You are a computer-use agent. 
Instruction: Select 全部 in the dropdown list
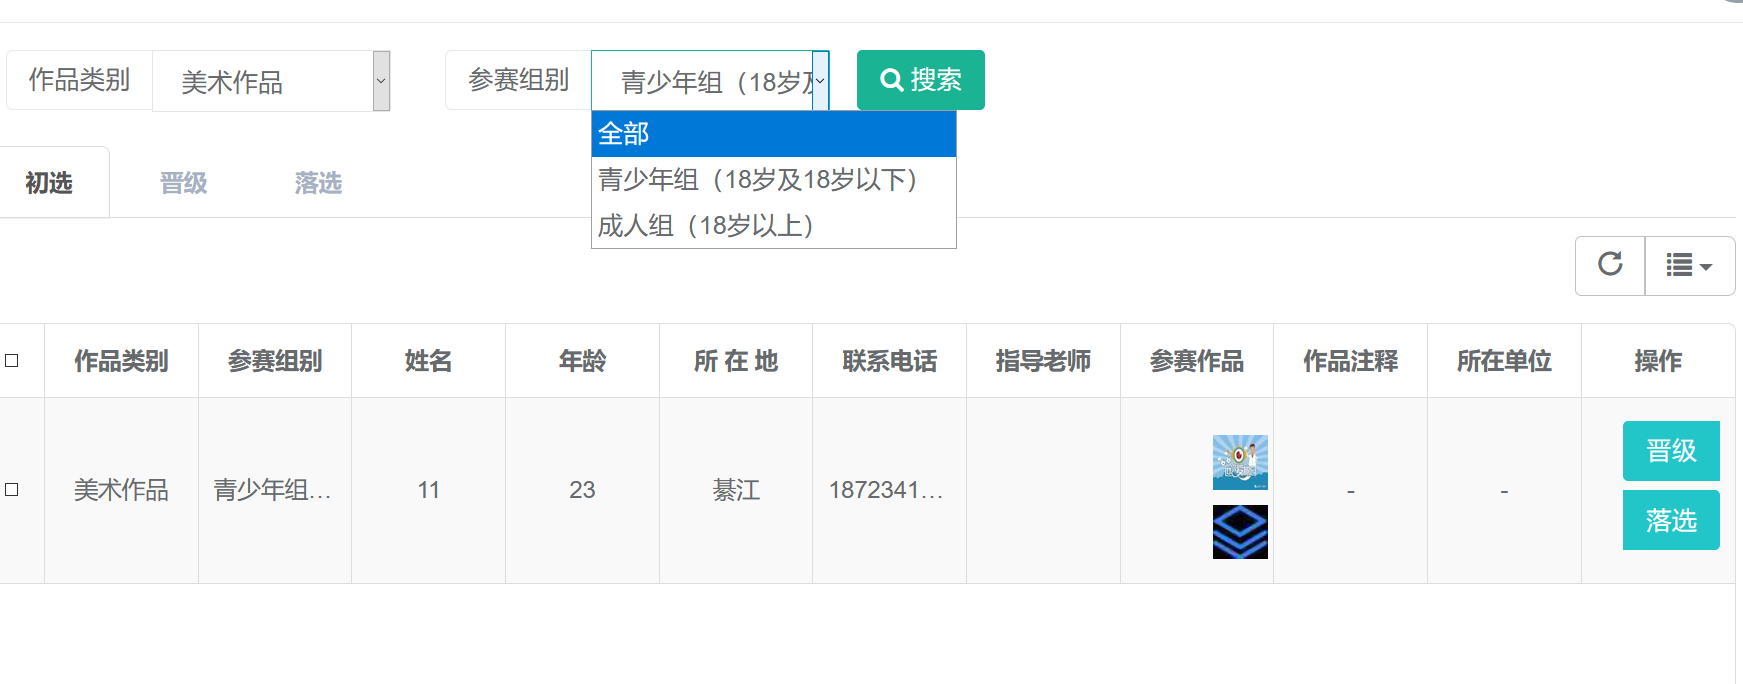773,134
